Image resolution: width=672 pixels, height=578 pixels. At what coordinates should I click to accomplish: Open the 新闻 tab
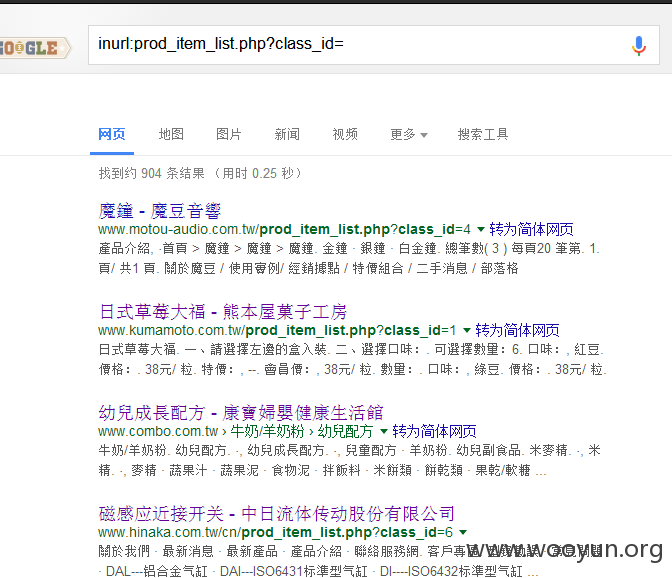[x=287, y=135]
